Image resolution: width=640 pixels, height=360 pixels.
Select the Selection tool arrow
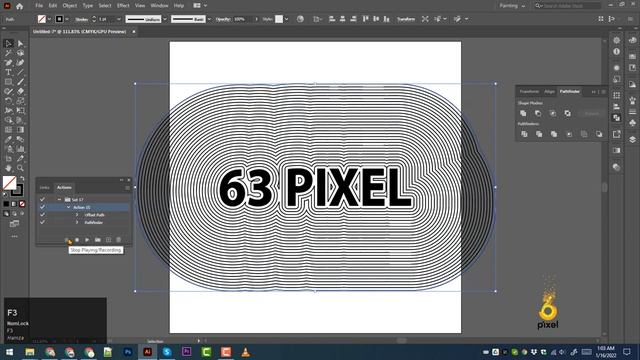8,43
